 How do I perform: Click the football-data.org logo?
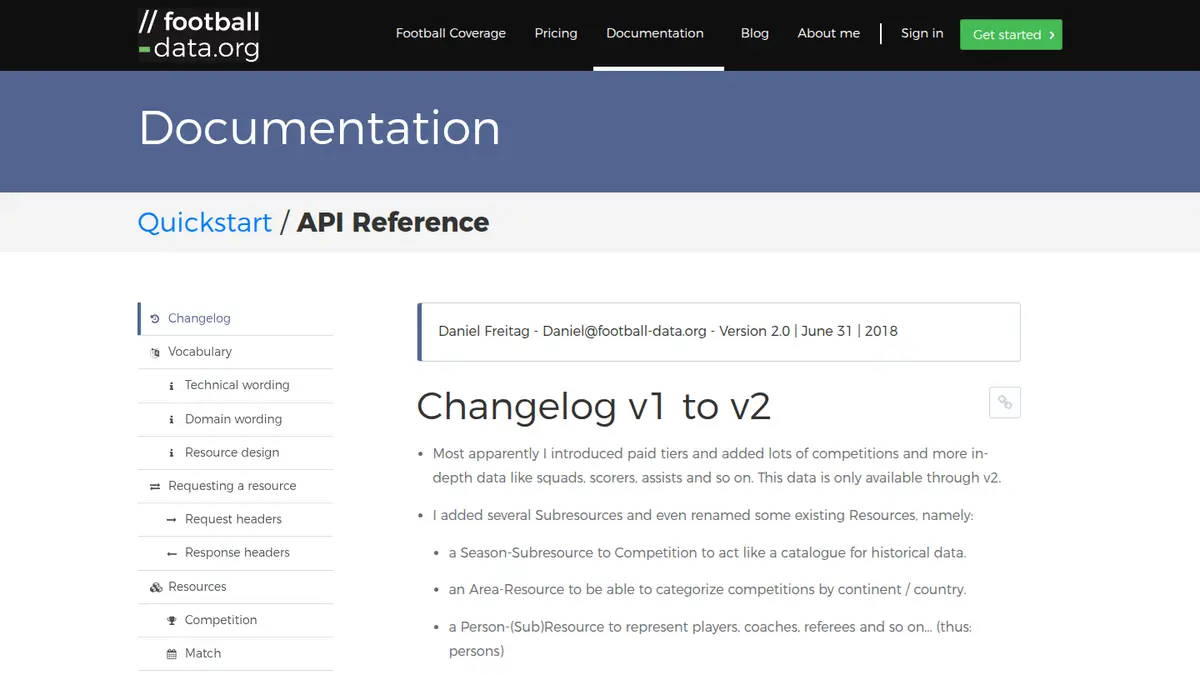point(199,35)
